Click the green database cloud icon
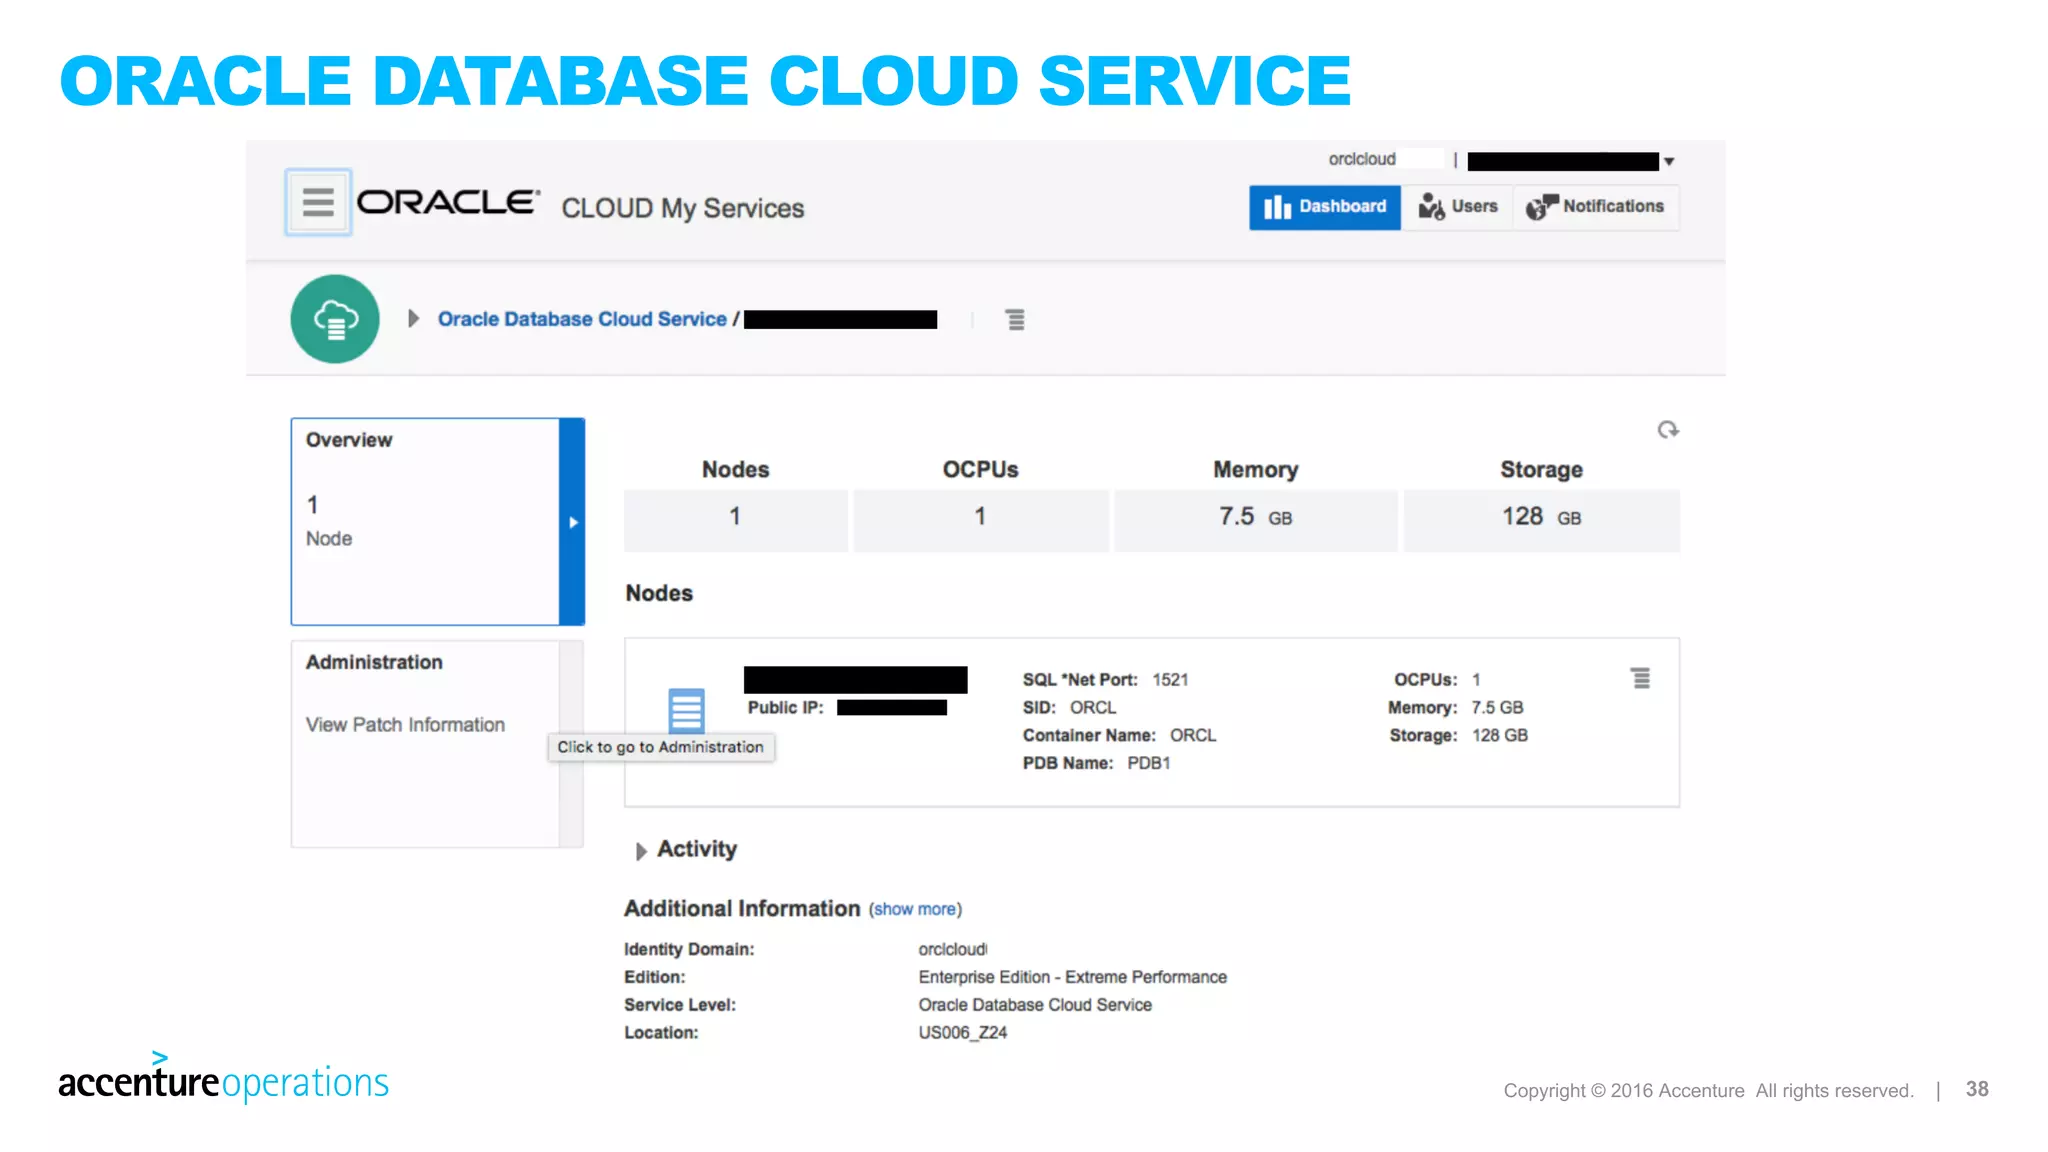The width and height of the screenshot is (2048, 1152). tap(335, 319)
